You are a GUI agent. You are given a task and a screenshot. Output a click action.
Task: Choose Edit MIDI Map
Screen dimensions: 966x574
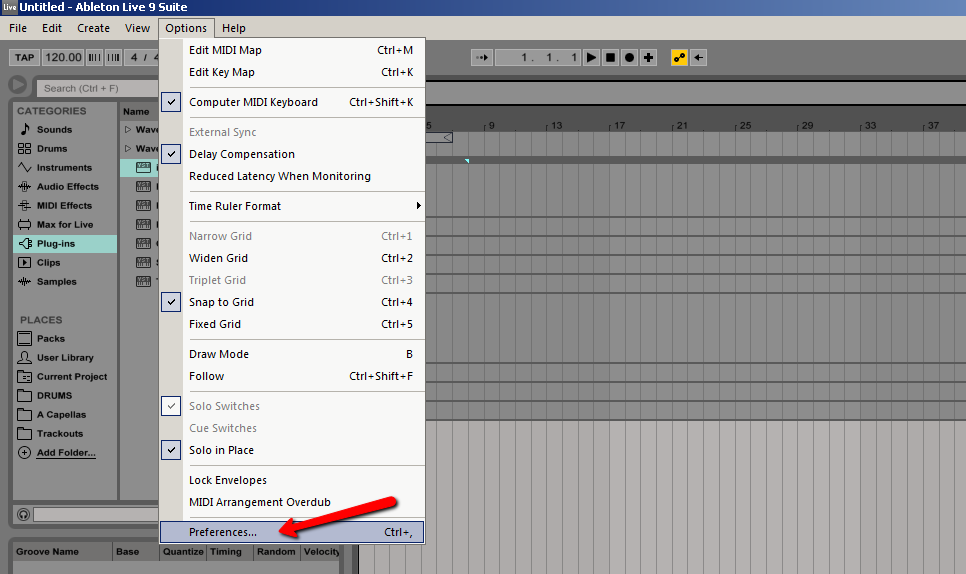tap(293, 51)
